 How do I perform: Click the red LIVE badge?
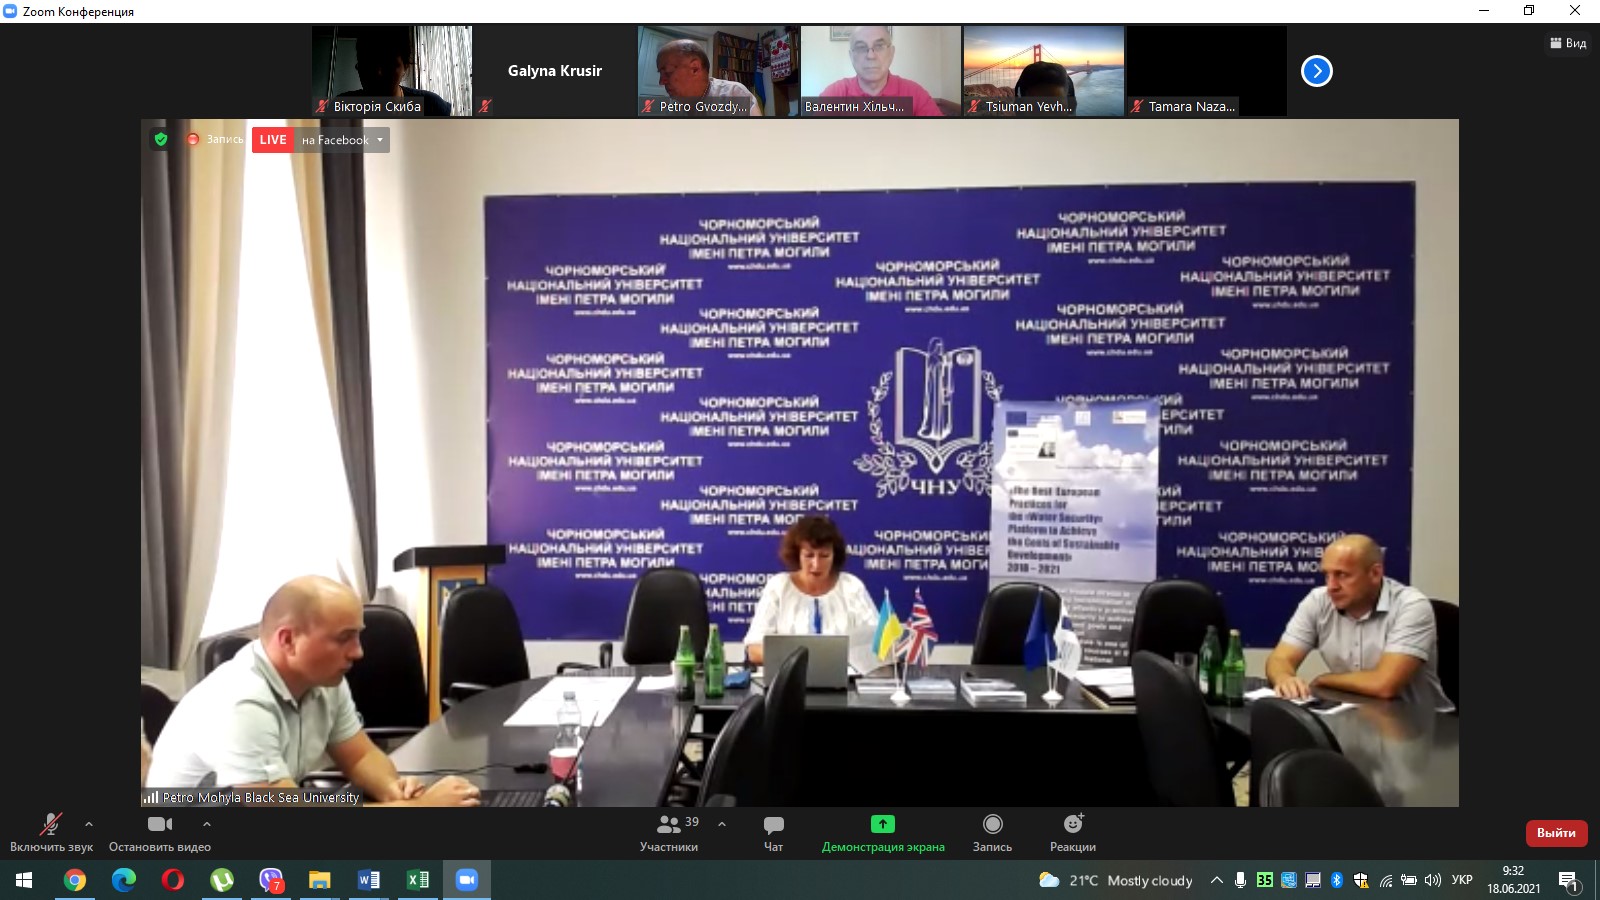pyautogui.click(x=272, y=140)
